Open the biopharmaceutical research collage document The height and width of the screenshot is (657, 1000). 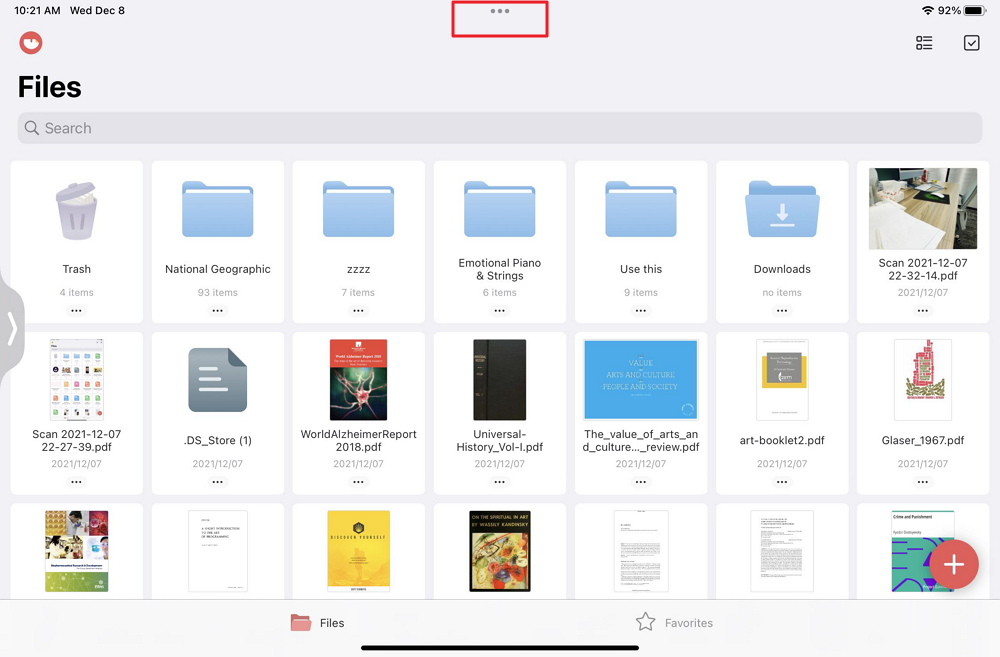coord(77,551)
